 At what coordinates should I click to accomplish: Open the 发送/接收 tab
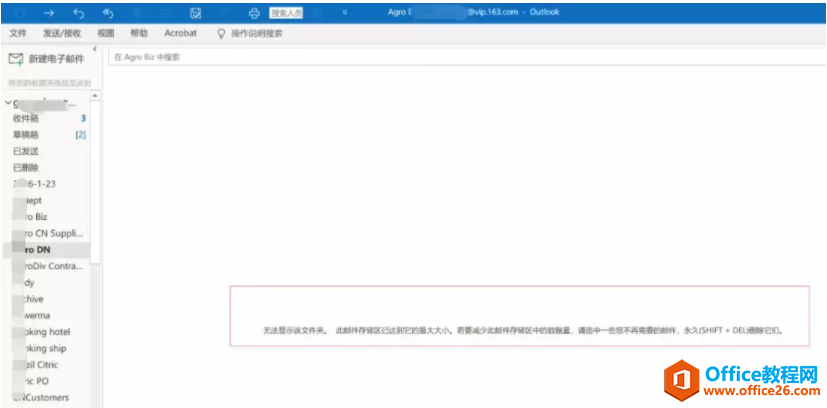pos(62,33)
